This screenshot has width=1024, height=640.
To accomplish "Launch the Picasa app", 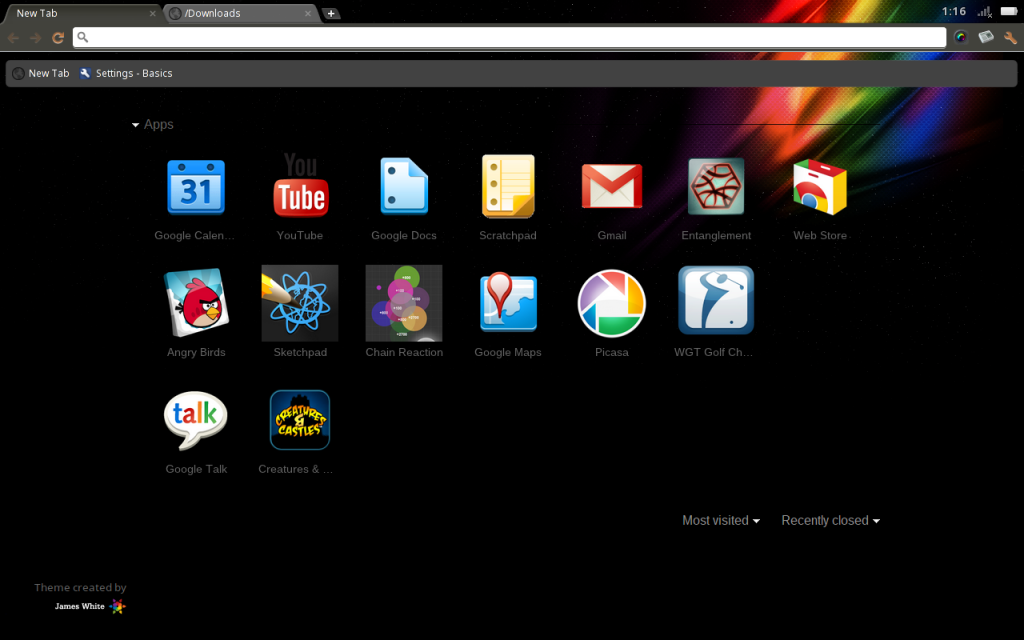I will 612,303.
